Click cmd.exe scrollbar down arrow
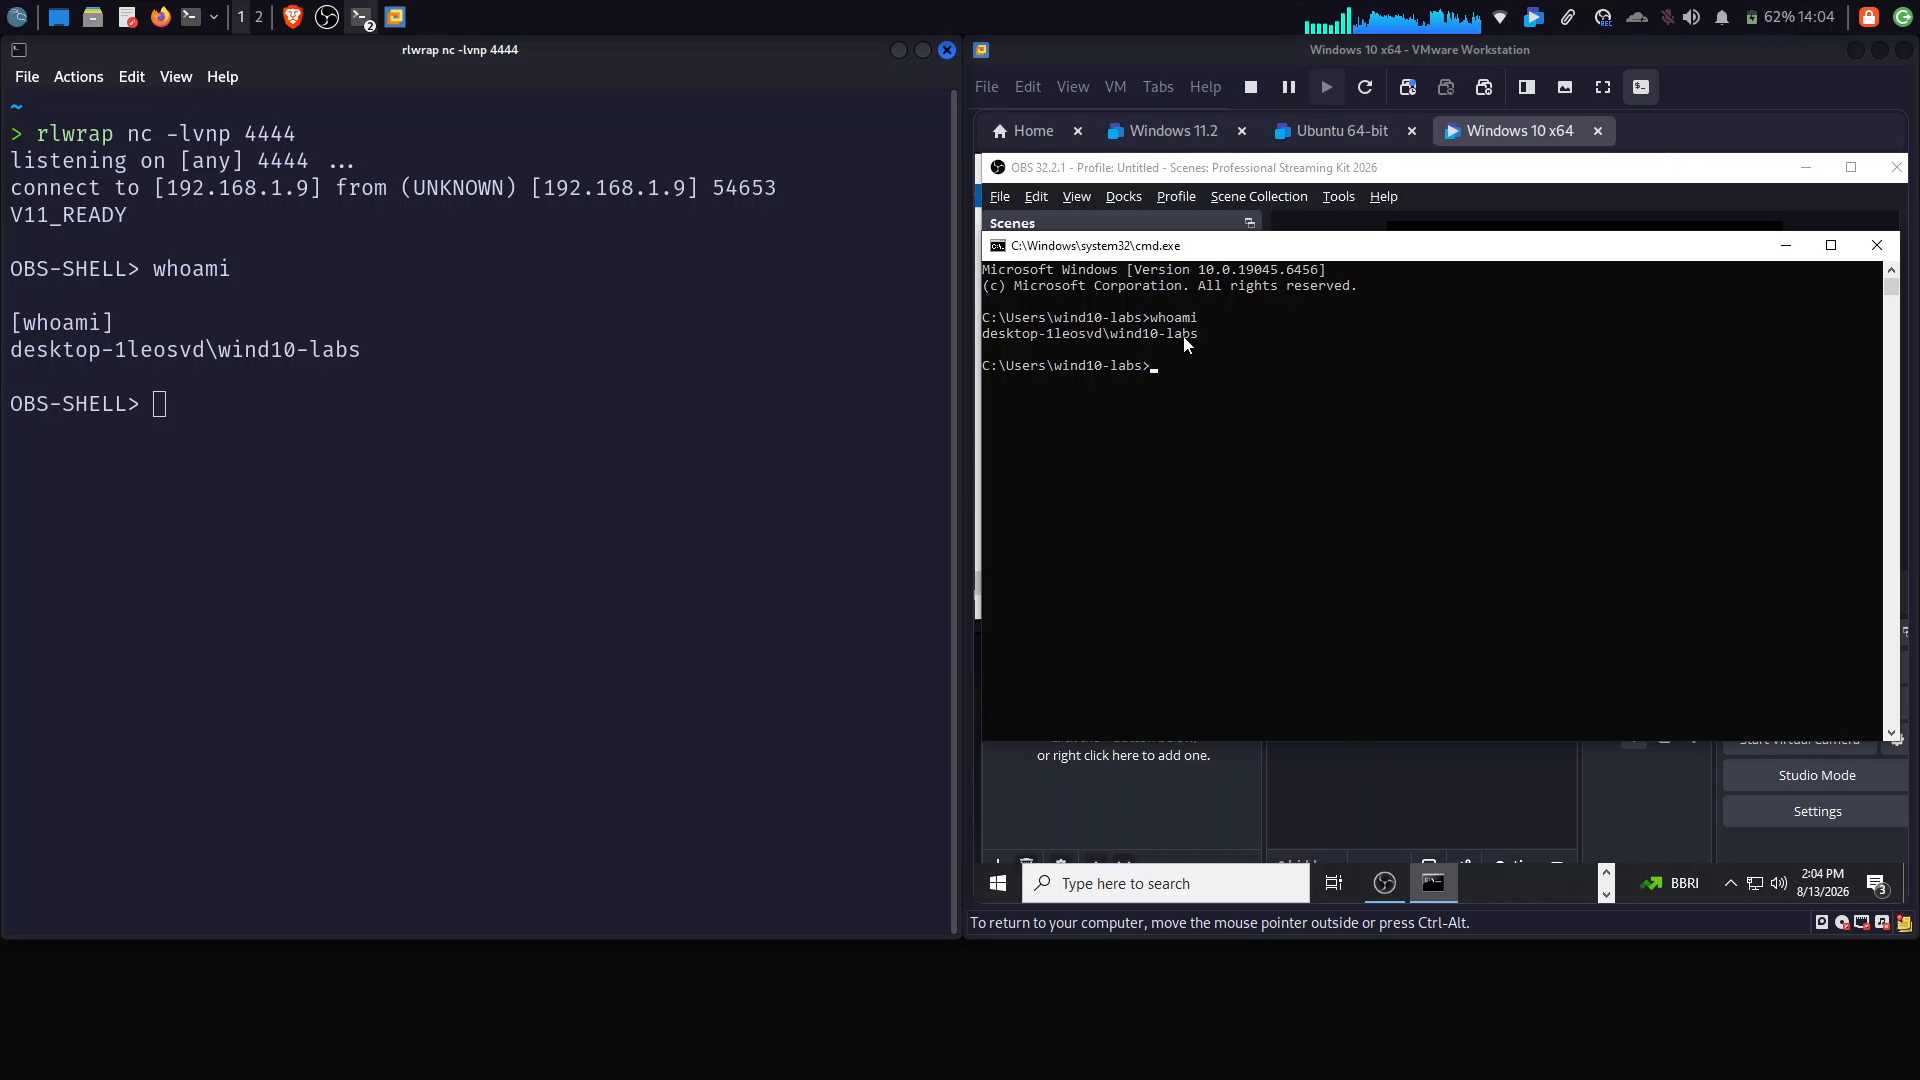The width and height of the screenshot is (1920, 1080). pos(1891,733)
